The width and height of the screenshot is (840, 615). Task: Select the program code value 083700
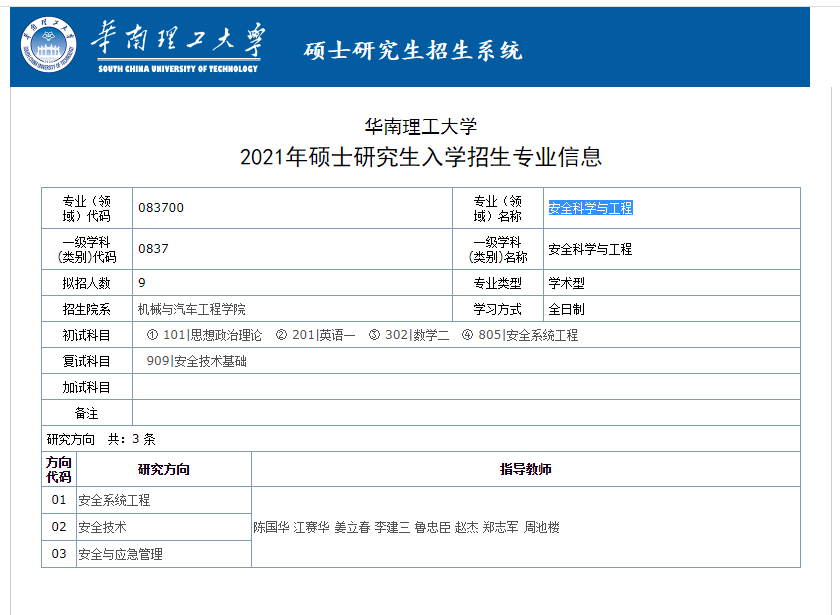pyautogui.click(x=161, y=208)
